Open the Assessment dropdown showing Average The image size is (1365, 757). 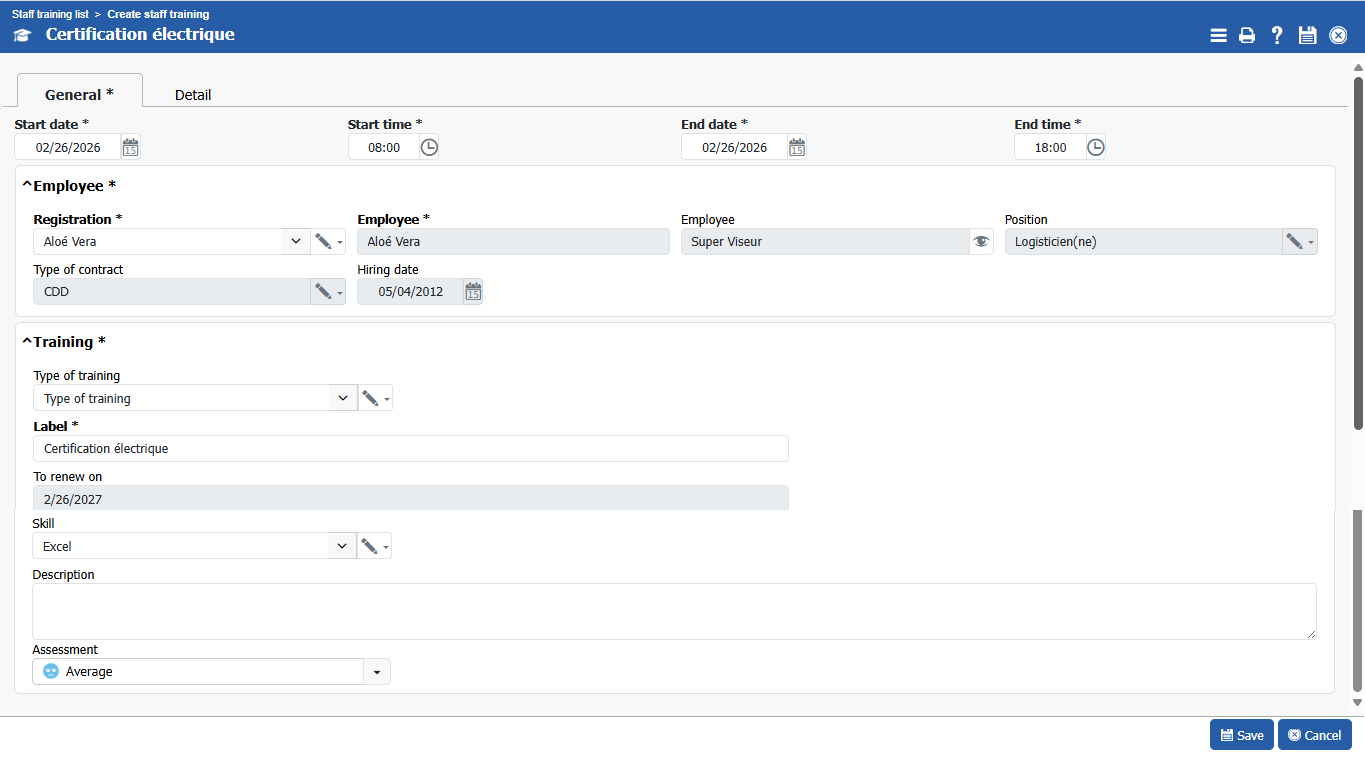coord(377,672)
